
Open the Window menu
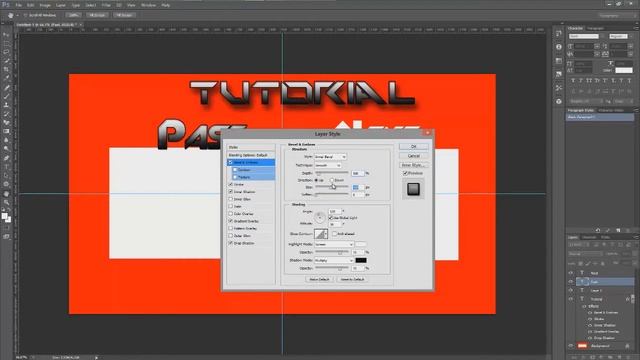[x=149, y=5]
